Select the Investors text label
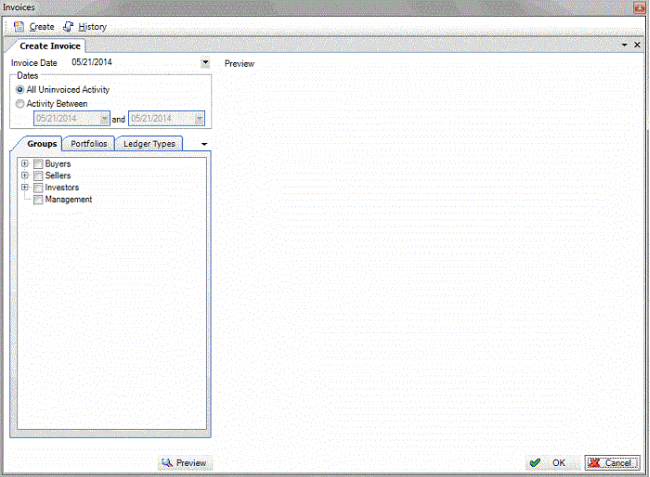 click(62, 188)
